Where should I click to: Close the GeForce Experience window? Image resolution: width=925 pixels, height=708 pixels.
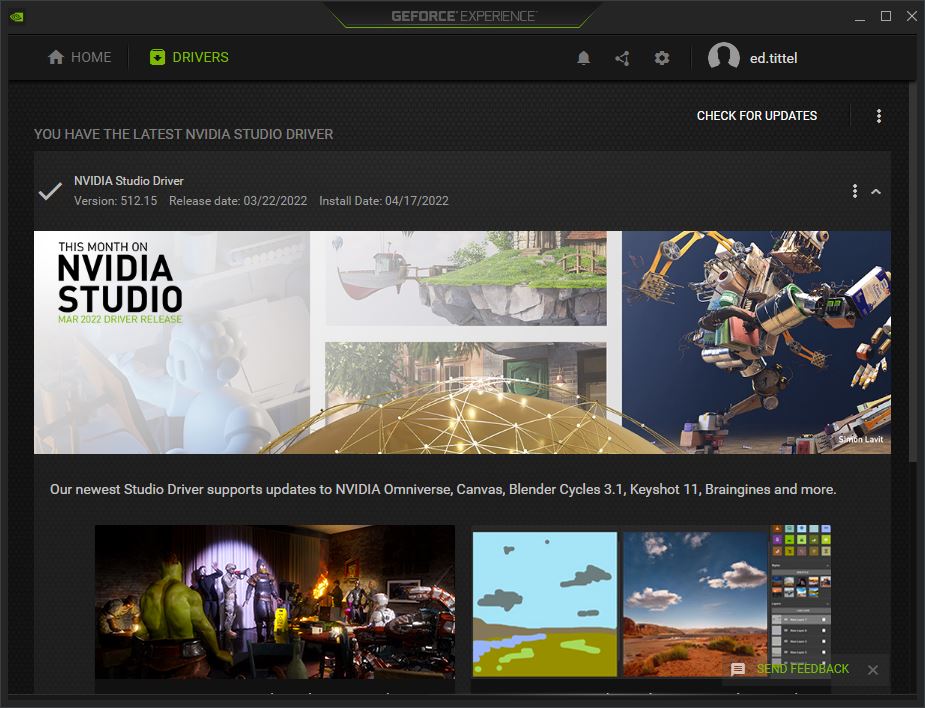(x=912, y=17)
